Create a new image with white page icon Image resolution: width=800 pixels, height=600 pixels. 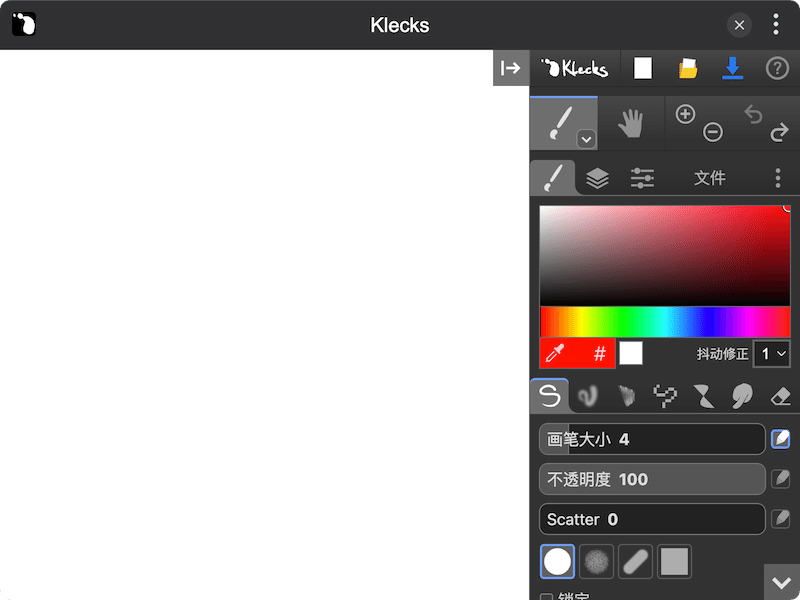click(642, 68)
